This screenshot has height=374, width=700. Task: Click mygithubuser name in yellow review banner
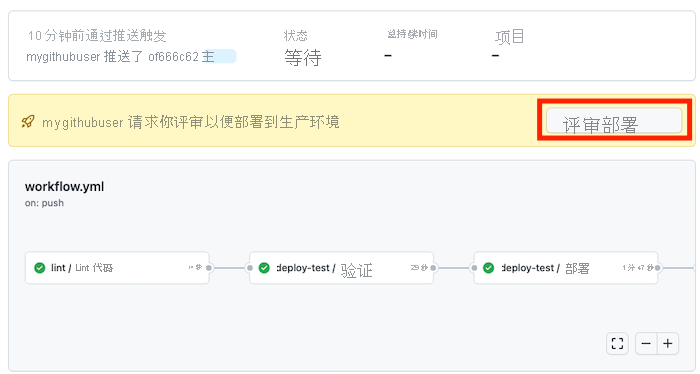point(83,122)
